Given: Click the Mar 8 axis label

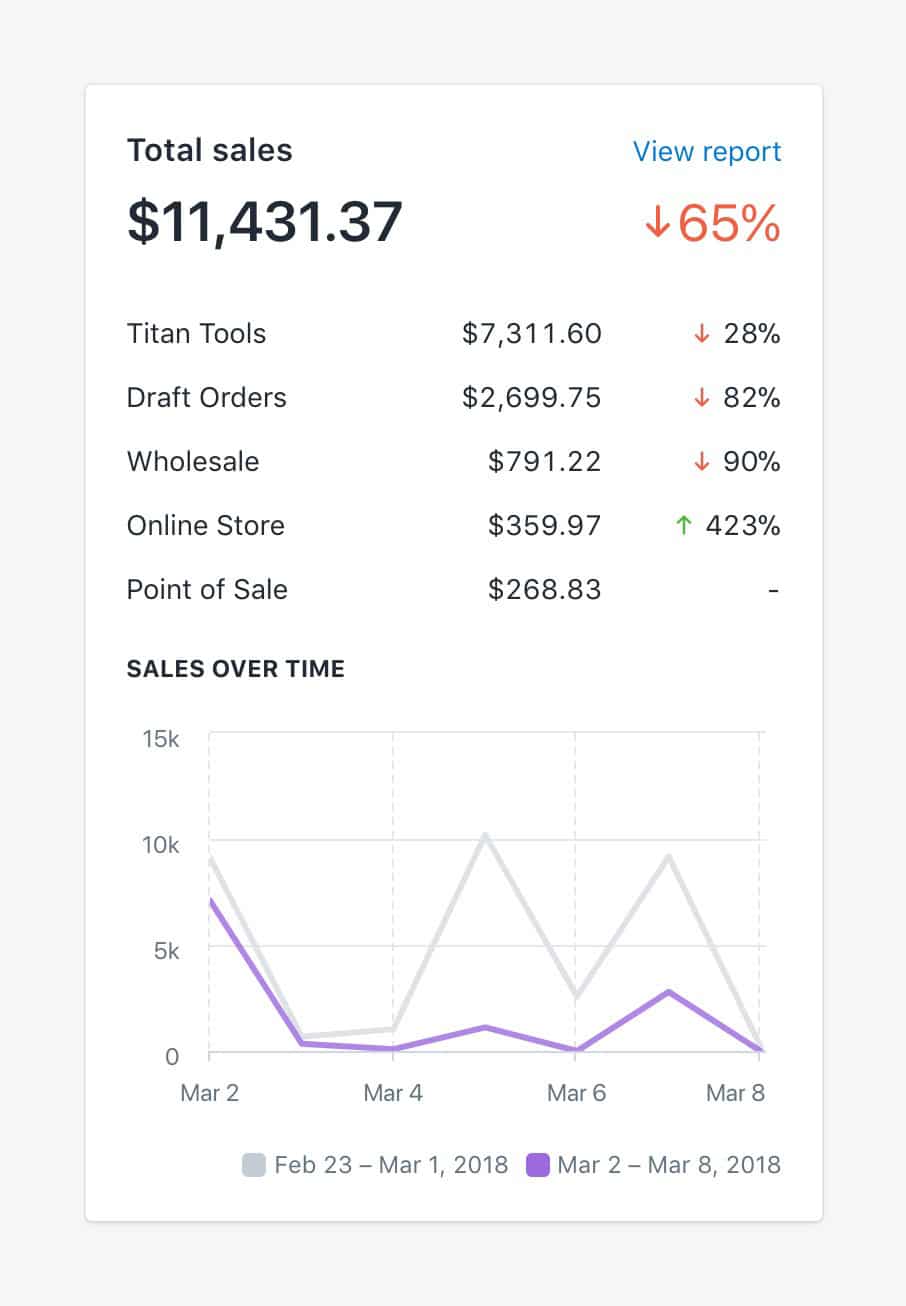Looking at the screenshot, I should click(x=735, y=1093).
